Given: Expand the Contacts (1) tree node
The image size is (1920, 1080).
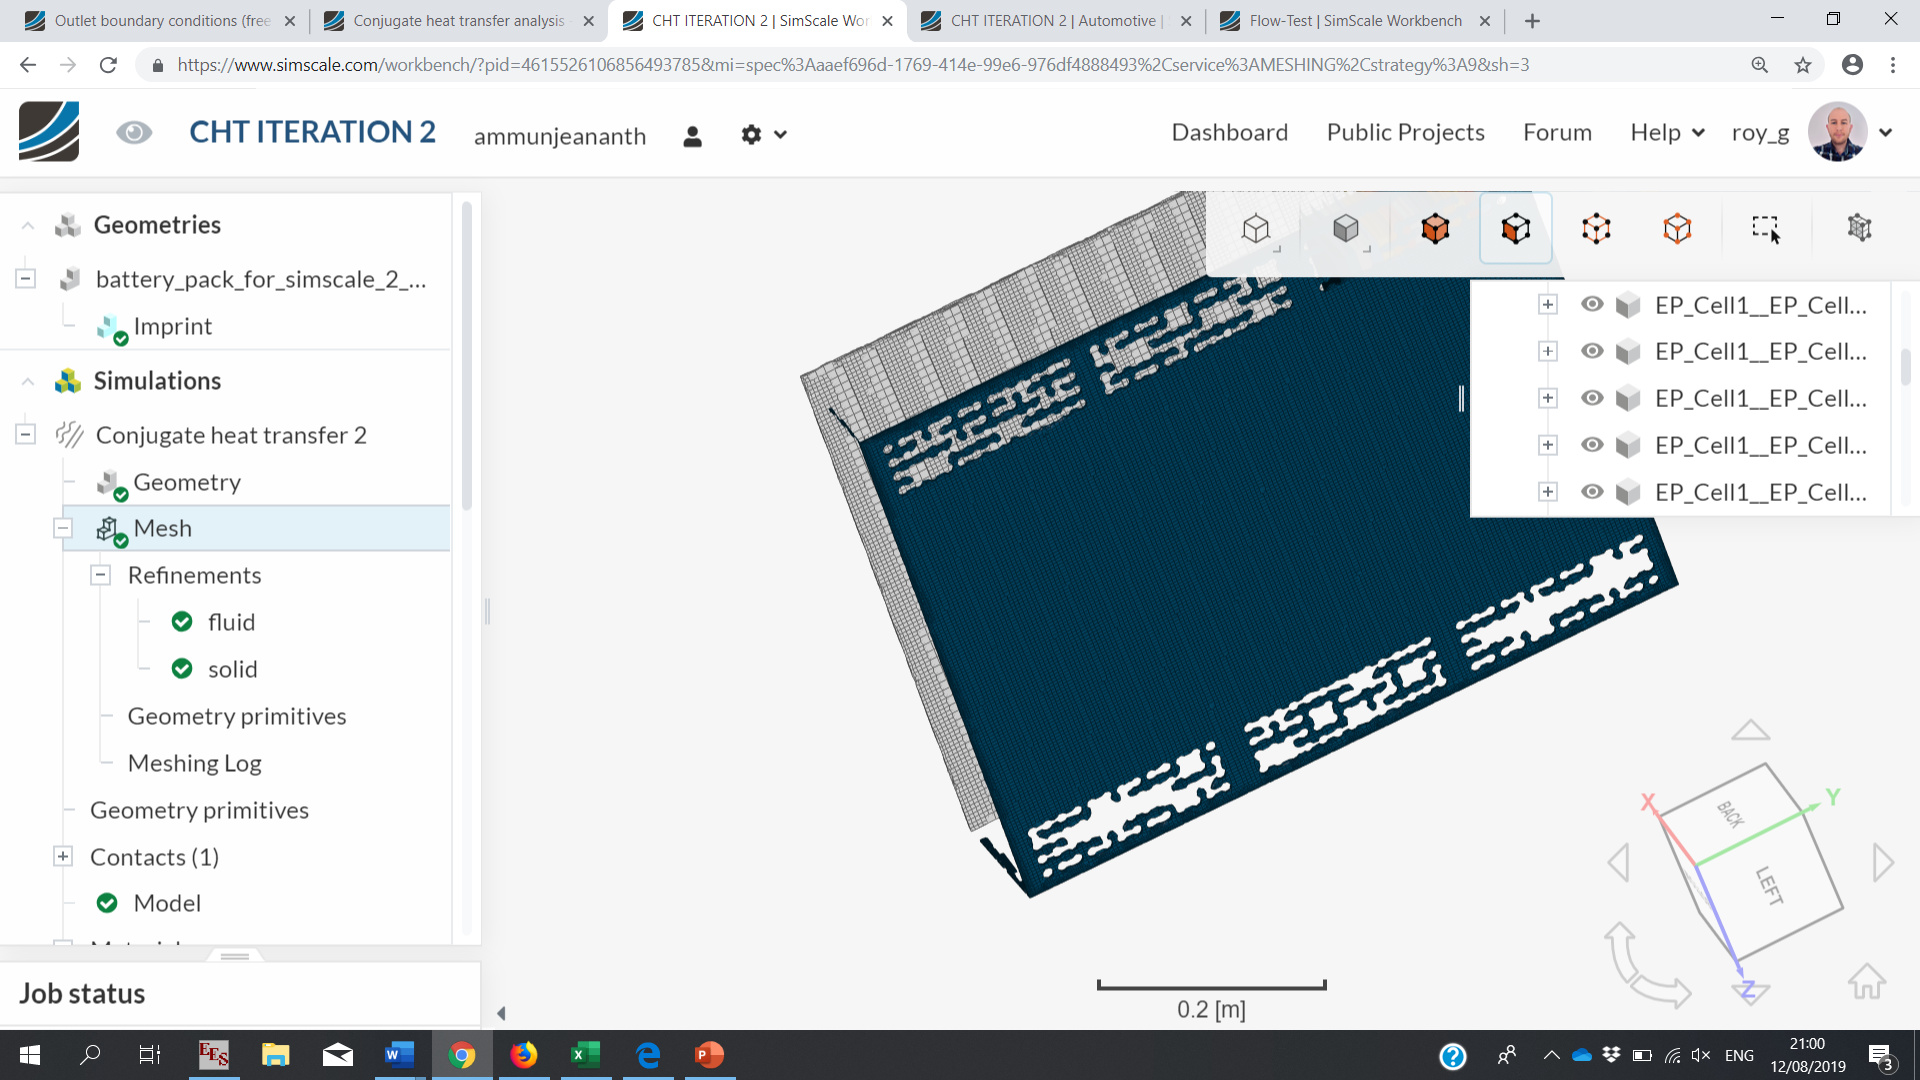Looking at the screenshot, I should coord(63,857).
